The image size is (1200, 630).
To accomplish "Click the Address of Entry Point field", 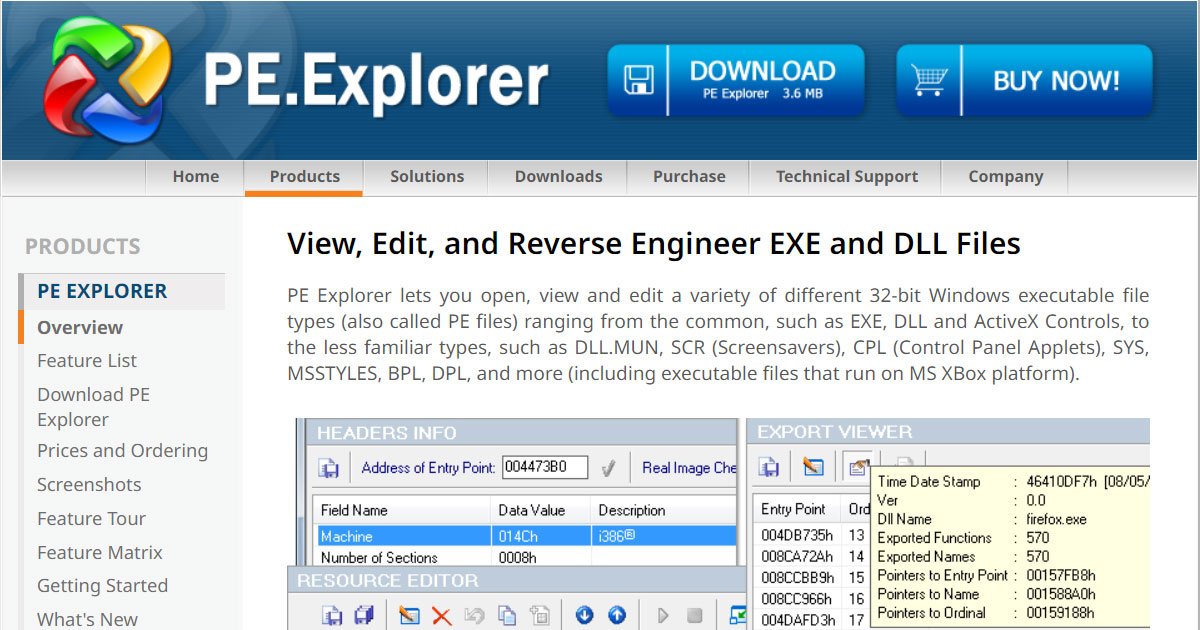I will (544, 467).
